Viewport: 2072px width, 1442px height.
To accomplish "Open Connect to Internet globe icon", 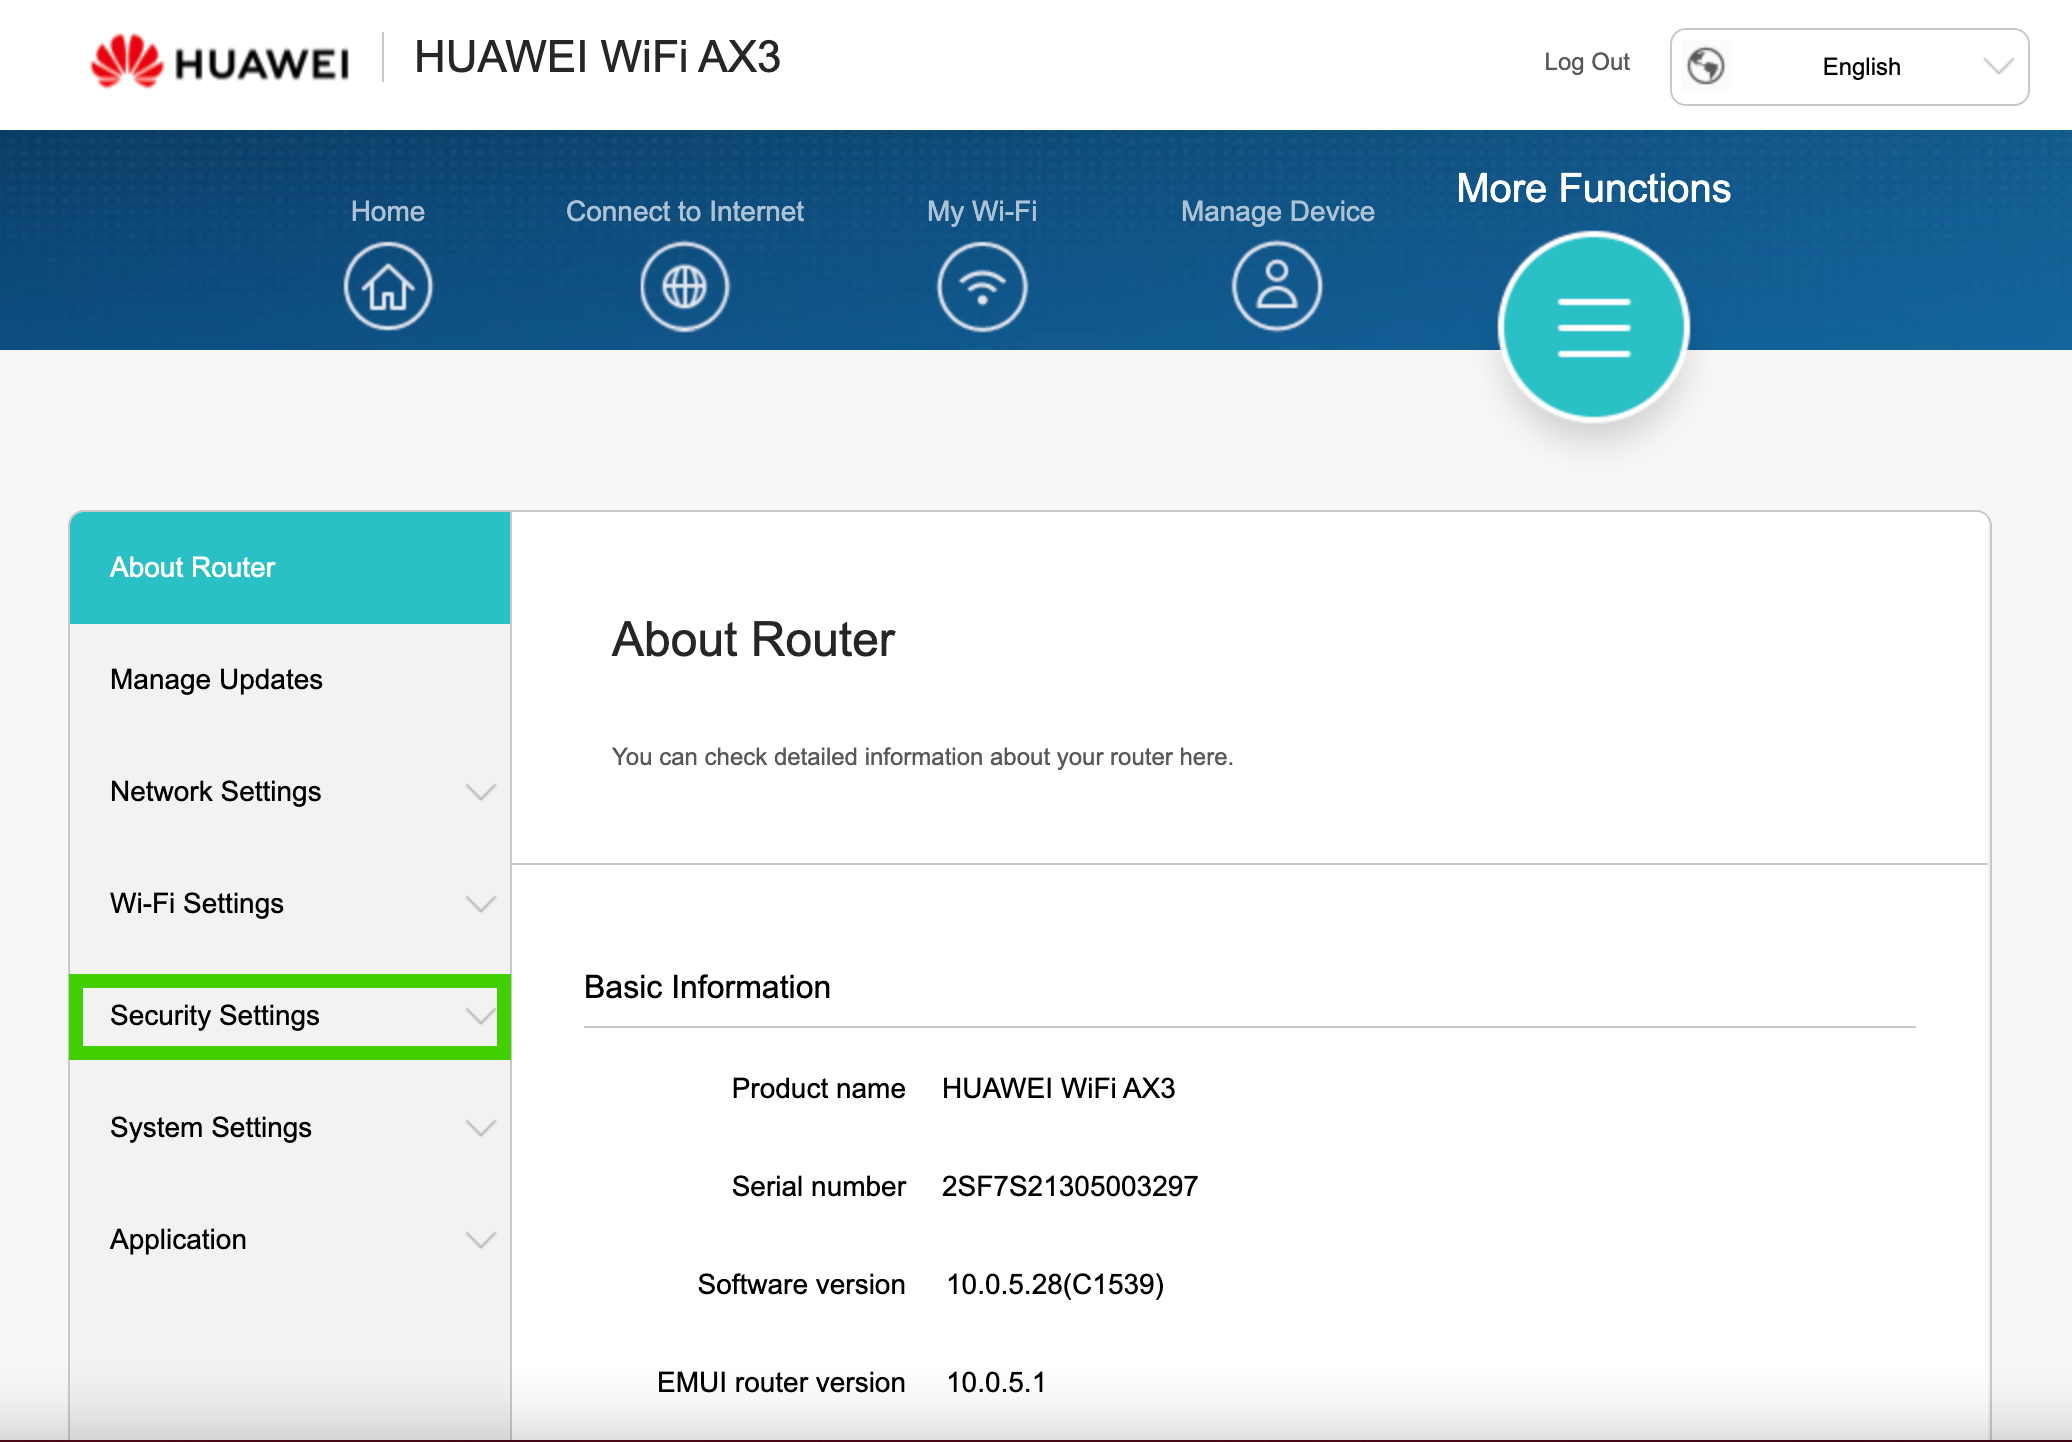I will click(685, 288).
